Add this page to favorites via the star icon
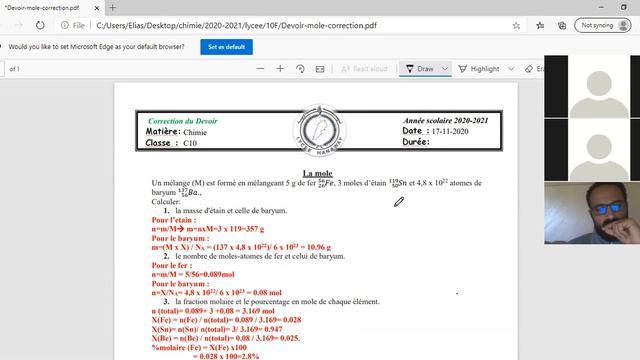Screen dimensions: 640x360 coord(516,25)
